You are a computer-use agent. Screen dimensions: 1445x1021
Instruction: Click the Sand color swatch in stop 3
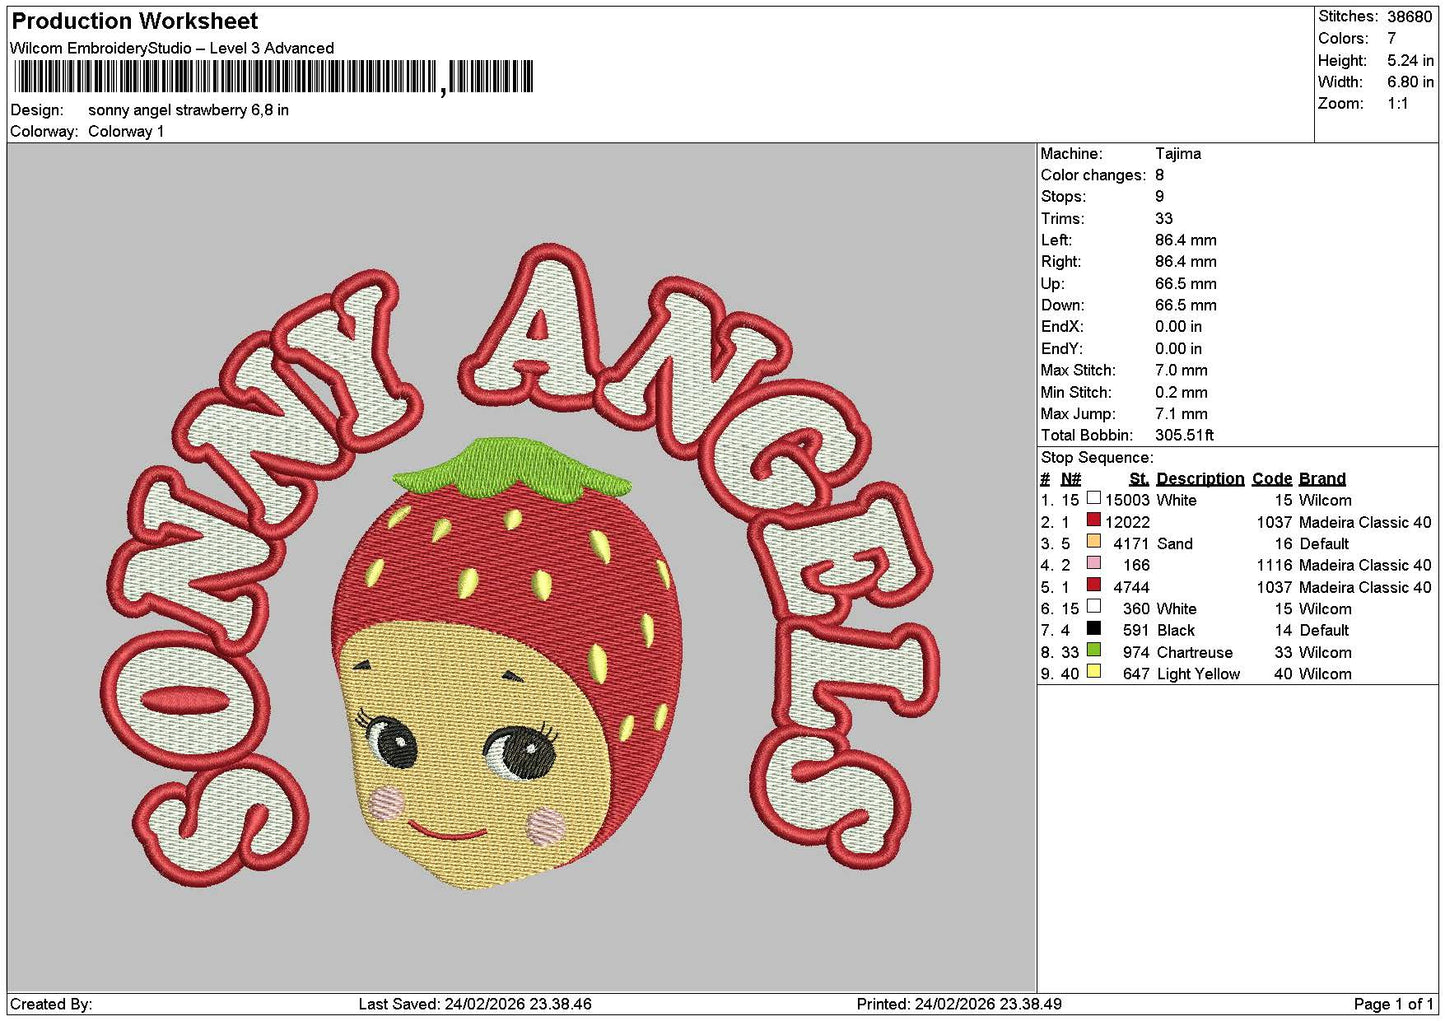point(1093,541)
